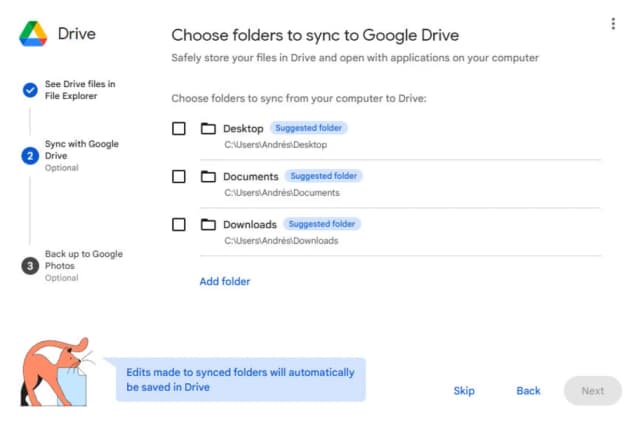
Task: Click the Desktop folder name
Action: (243, 129)
